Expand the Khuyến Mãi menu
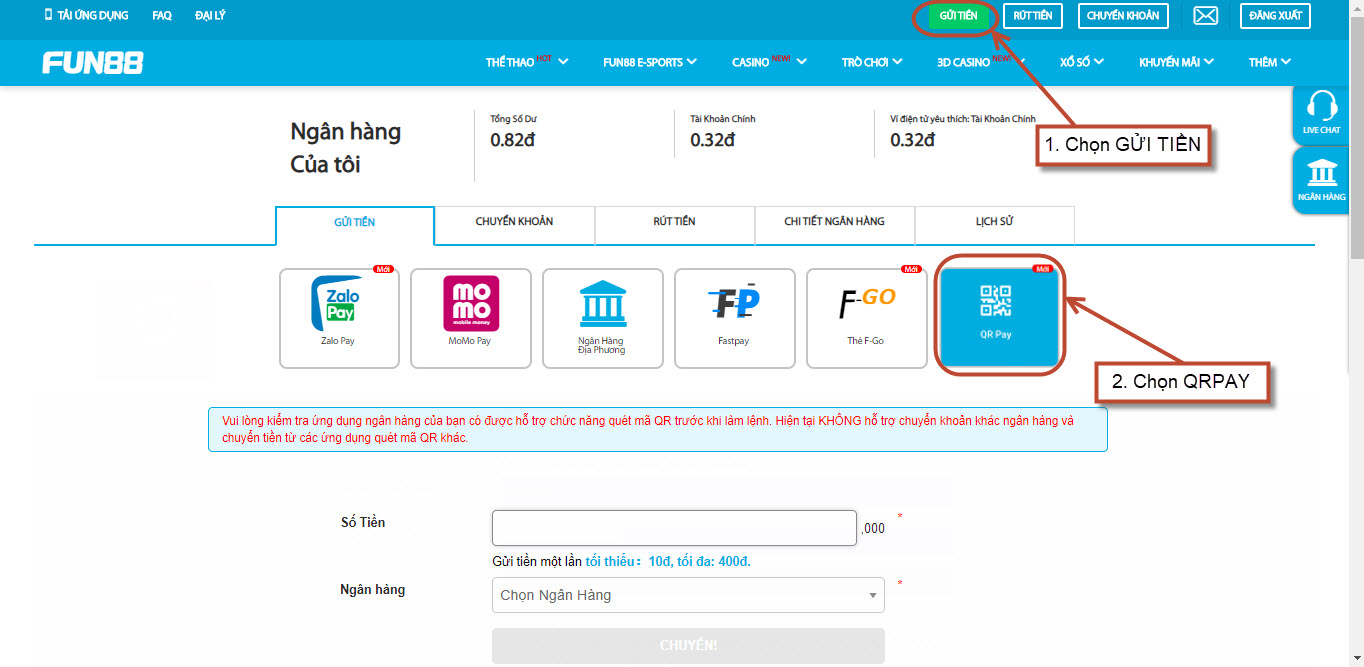The width and height of the screenshot is (1364, 667). (1176, 62)
